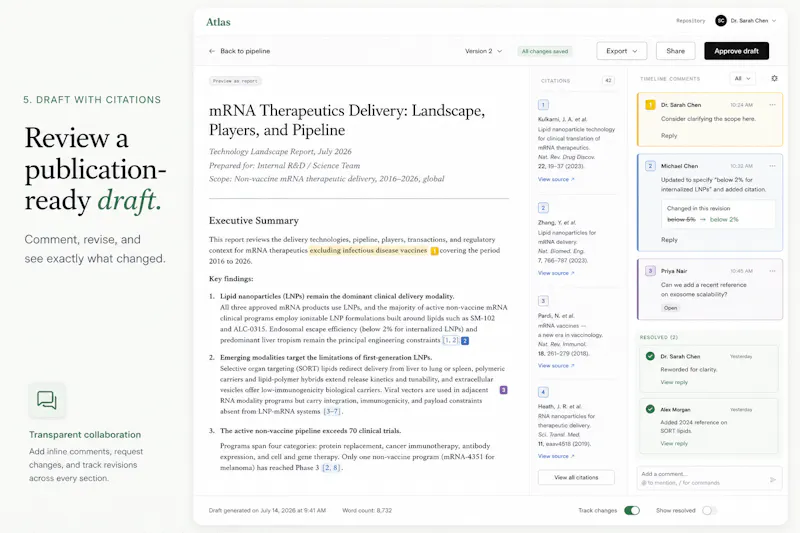Open the All comments filter dropdown
Viewport: 800px width, 533px height.
click(x=742, y=79)
